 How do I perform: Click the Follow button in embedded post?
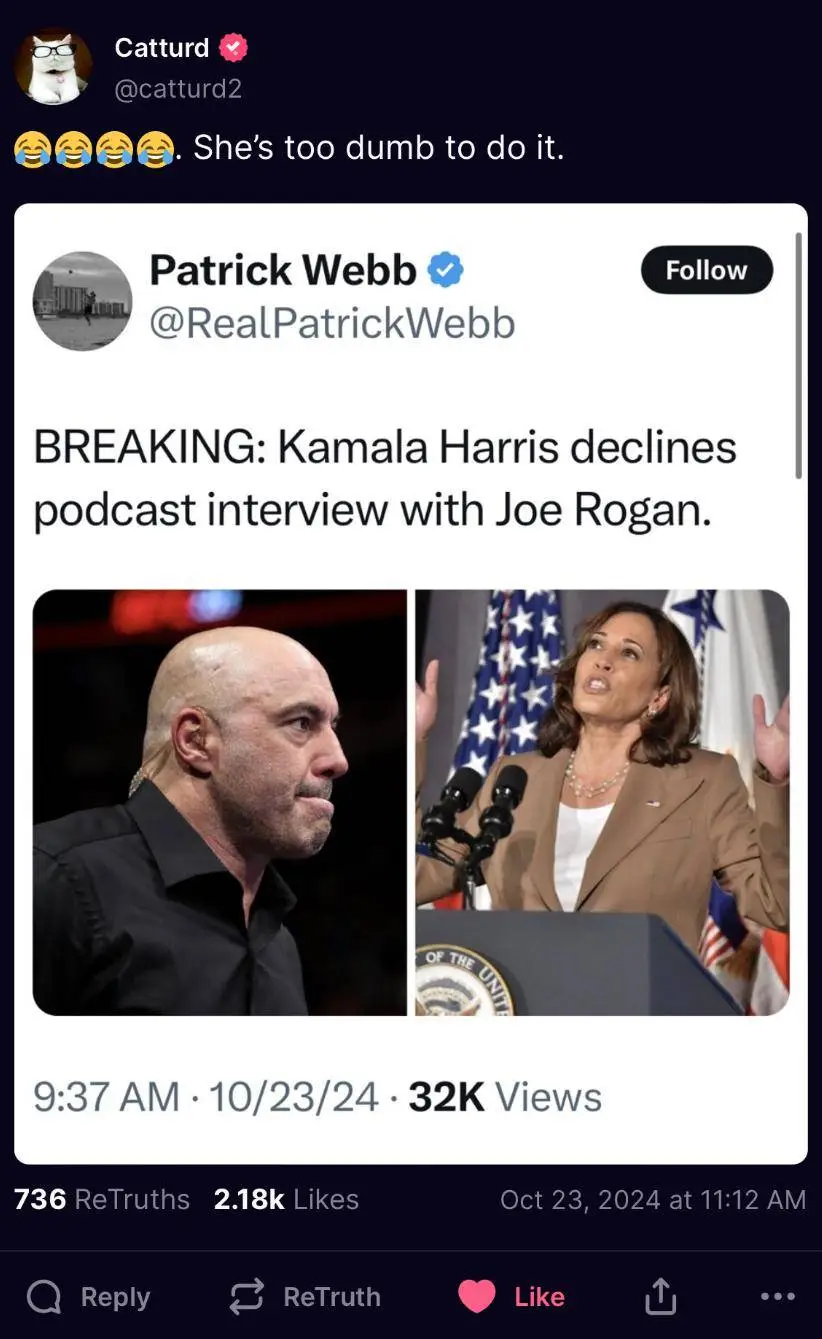click(x=707, y=270)
